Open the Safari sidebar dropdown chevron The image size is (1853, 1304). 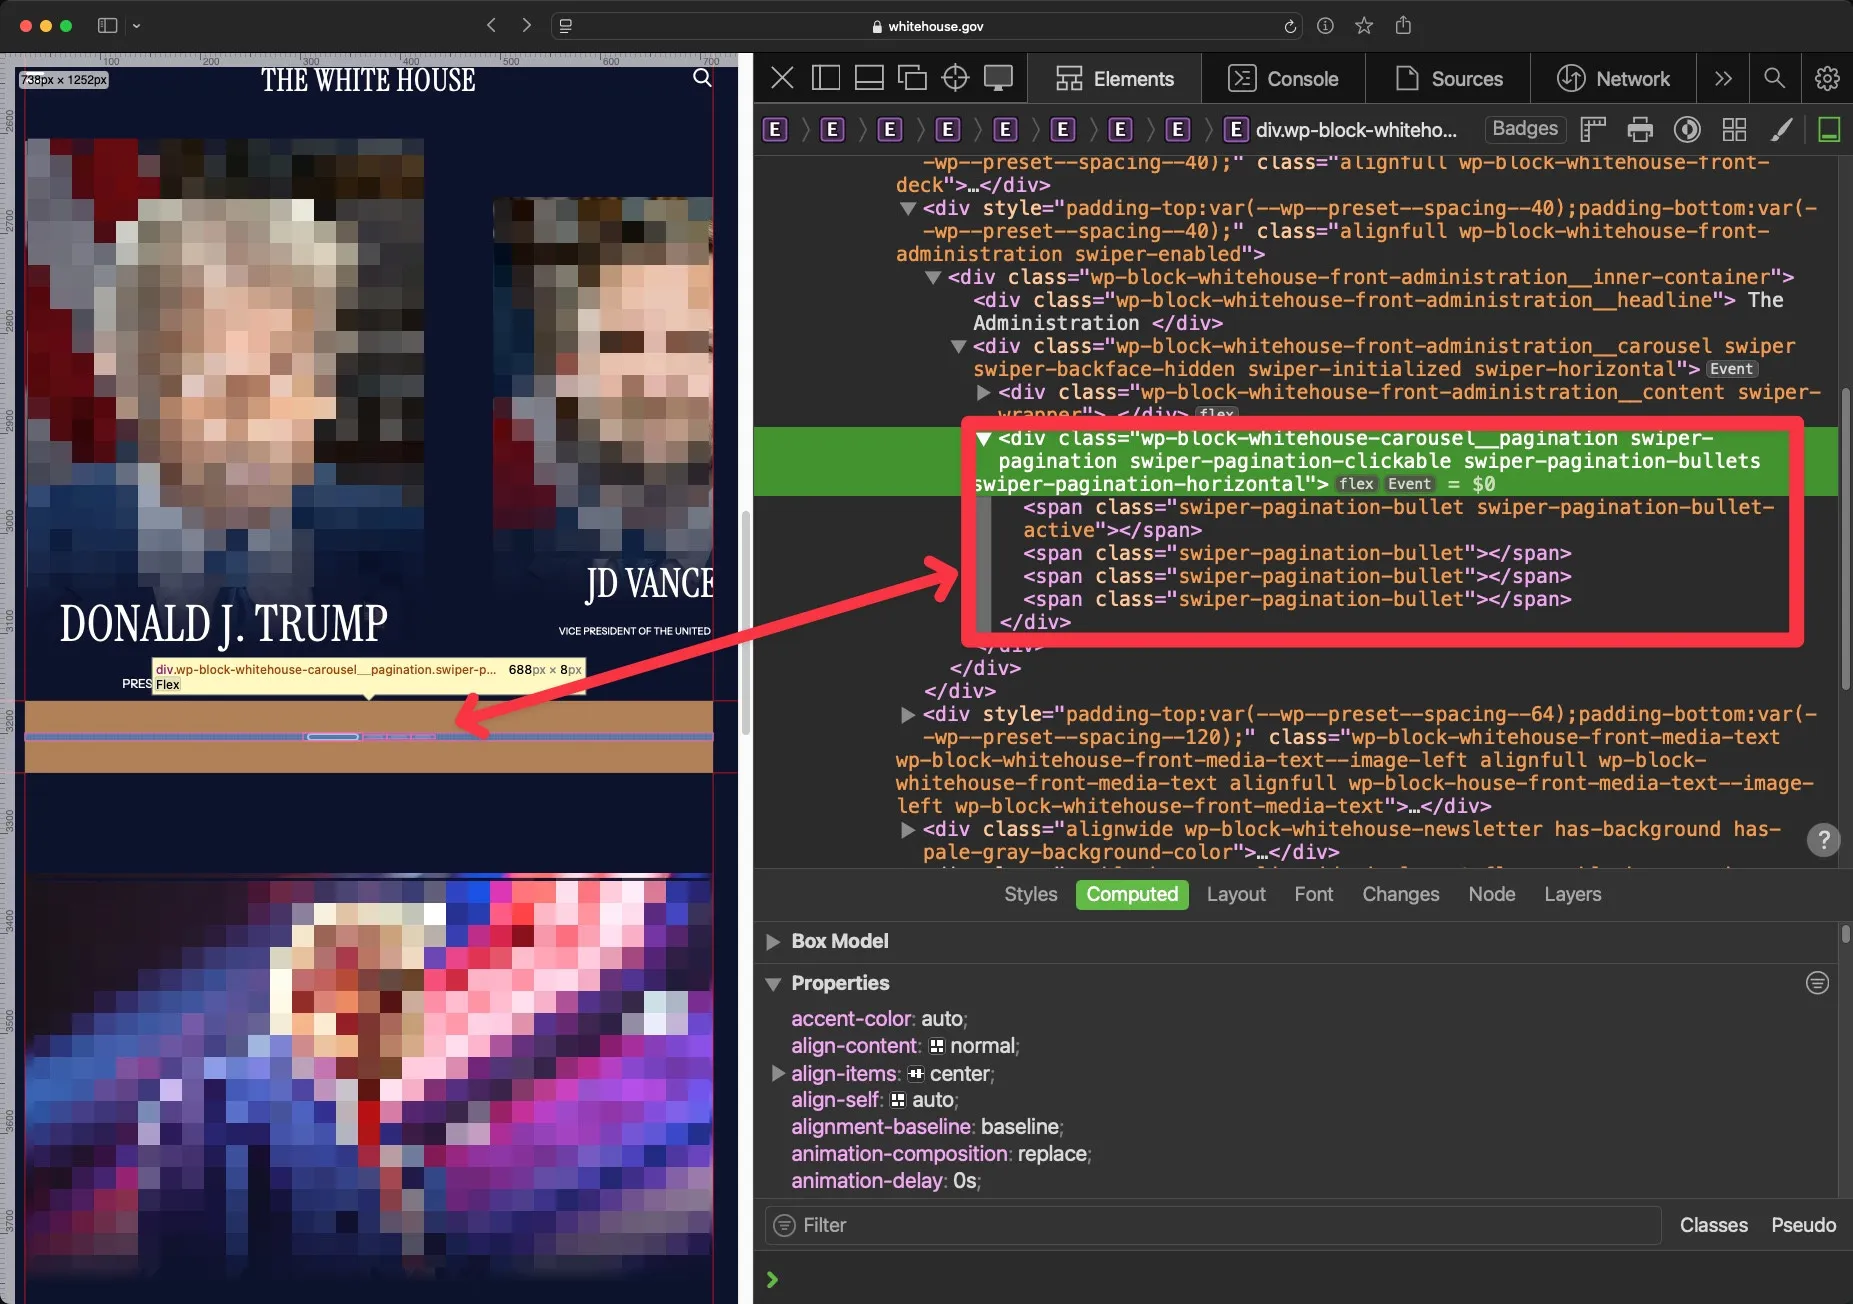tap(137, 26)
